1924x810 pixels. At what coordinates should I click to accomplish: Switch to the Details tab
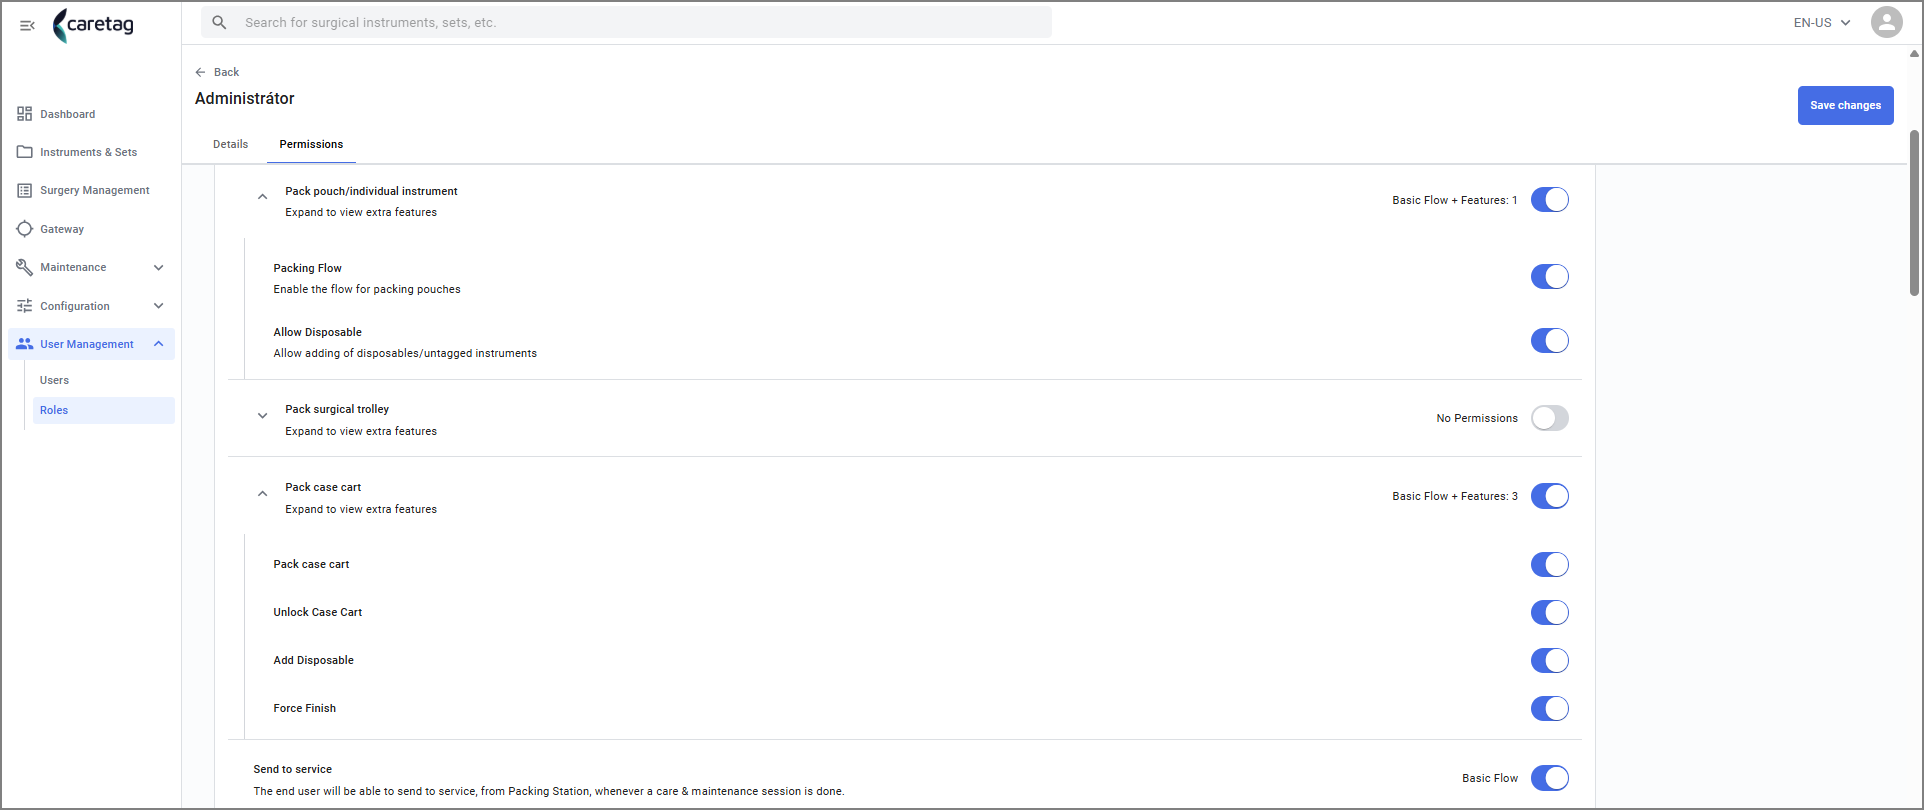230,144
